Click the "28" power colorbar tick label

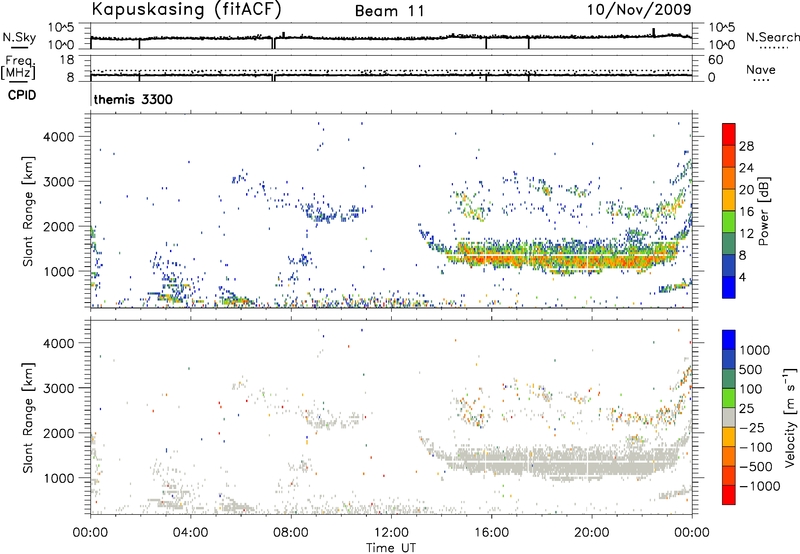click(x=746, y=146)
